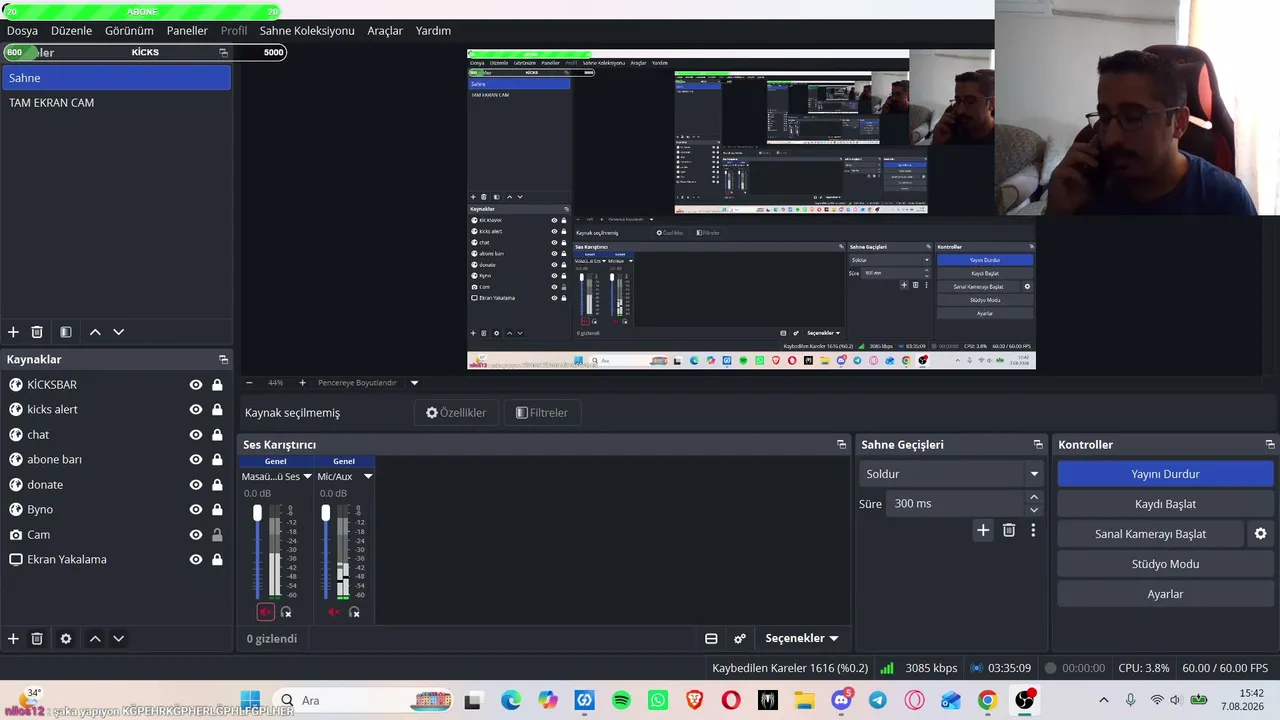The height and width of the screenshot is (720, 1280).
Task: Open advanced audio properties gears icon
Action: click(740, 638)
